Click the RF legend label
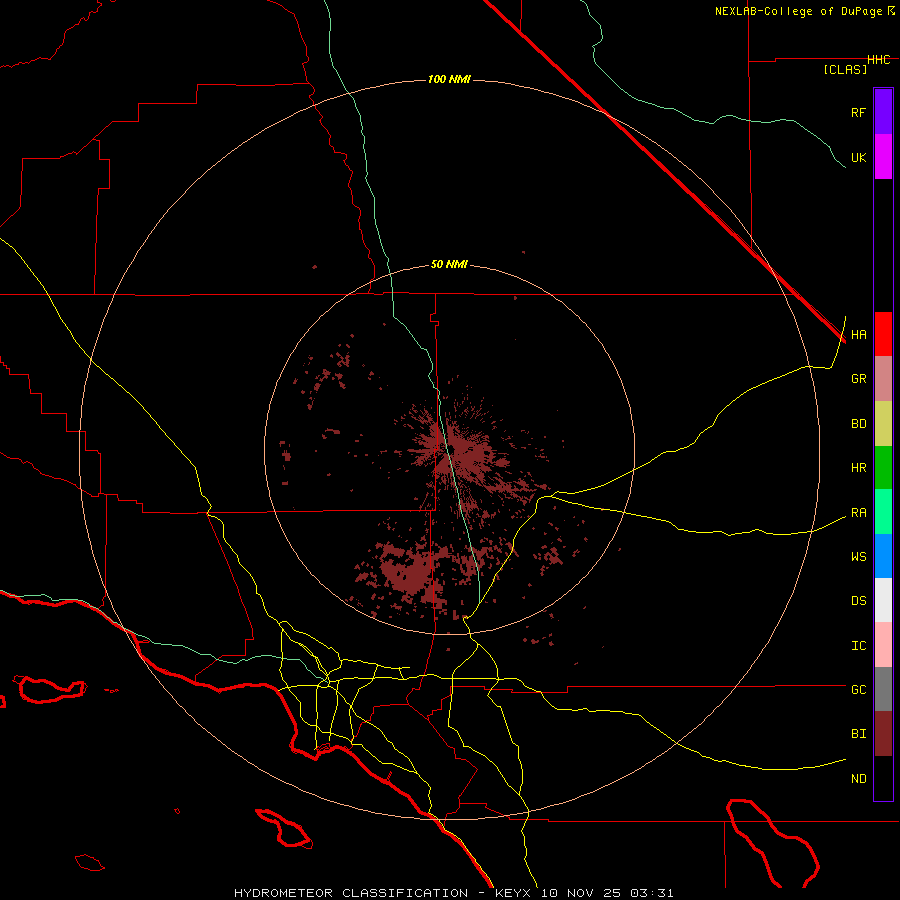This screenshot has width=900, height=900. (858, 112)
